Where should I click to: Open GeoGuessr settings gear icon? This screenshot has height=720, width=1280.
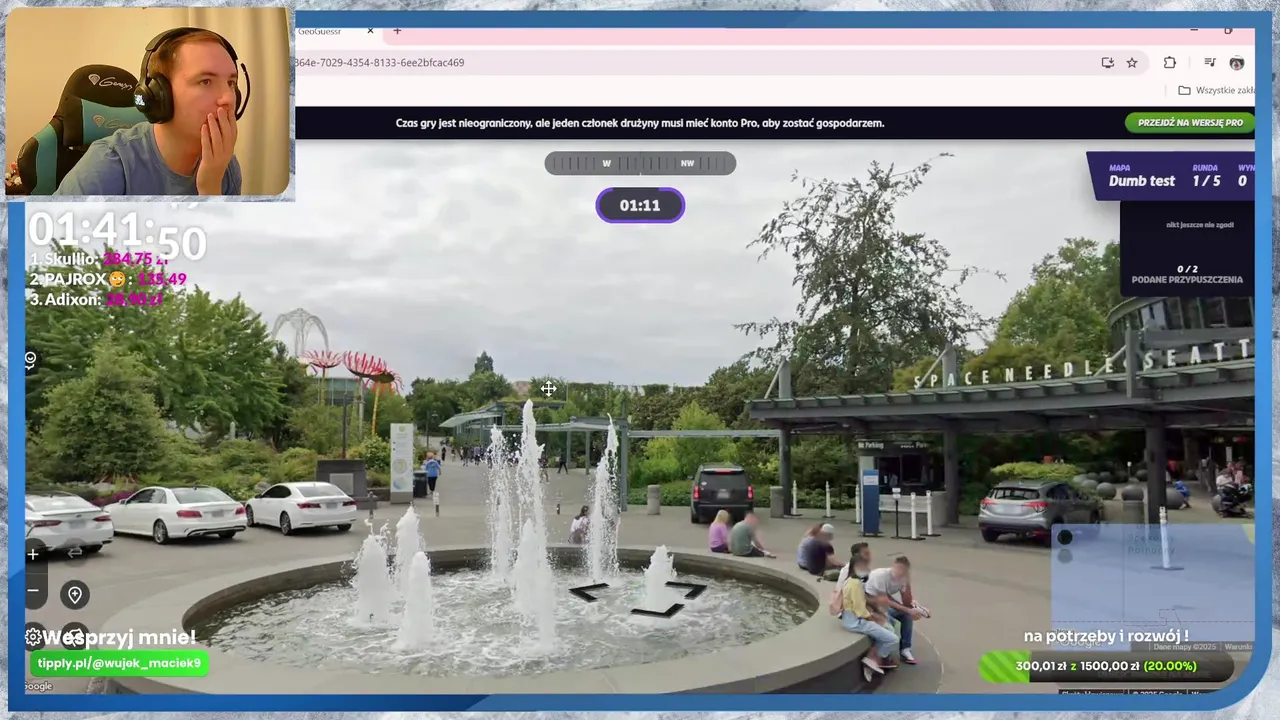pos(33,637)
